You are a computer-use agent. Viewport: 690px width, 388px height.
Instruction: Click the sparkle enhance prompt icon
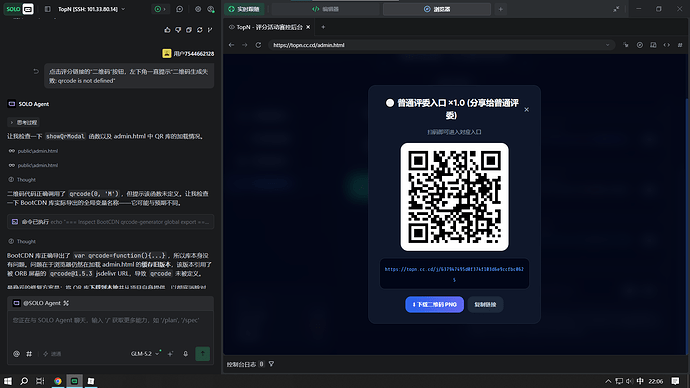pos(170,354)
